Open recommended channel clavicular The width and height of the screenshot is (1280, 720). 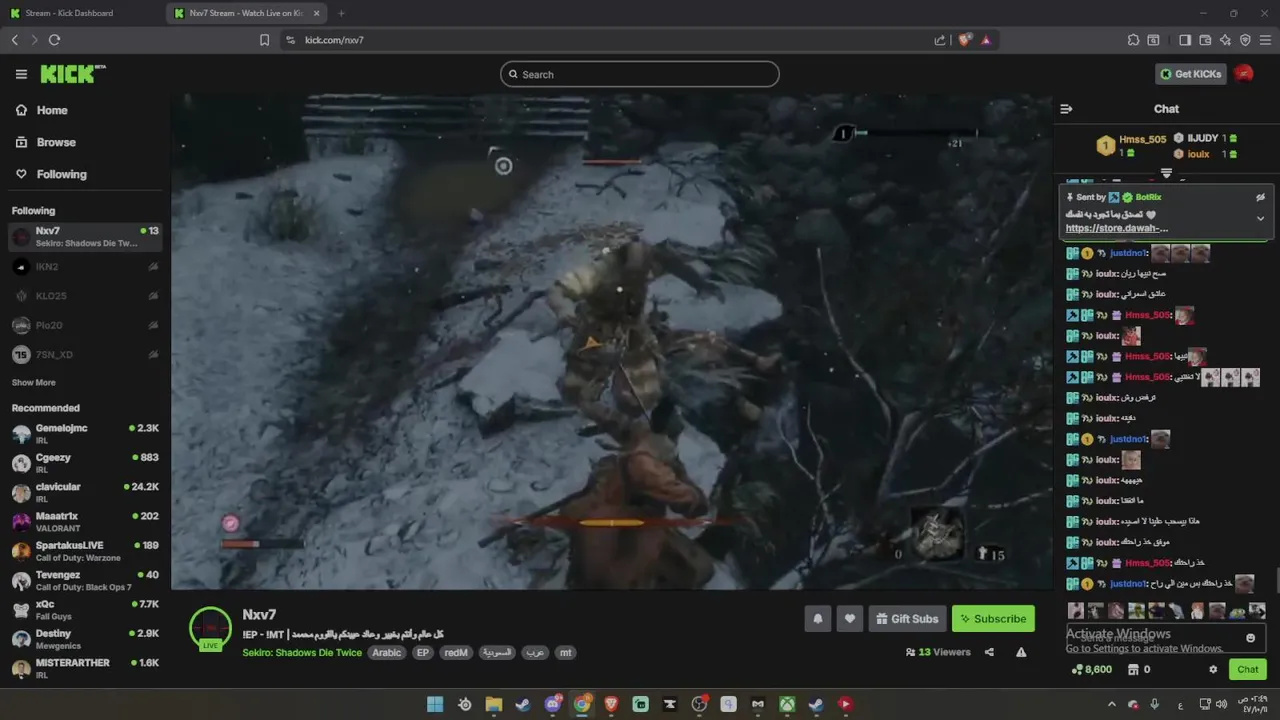(x=85, y=492)
